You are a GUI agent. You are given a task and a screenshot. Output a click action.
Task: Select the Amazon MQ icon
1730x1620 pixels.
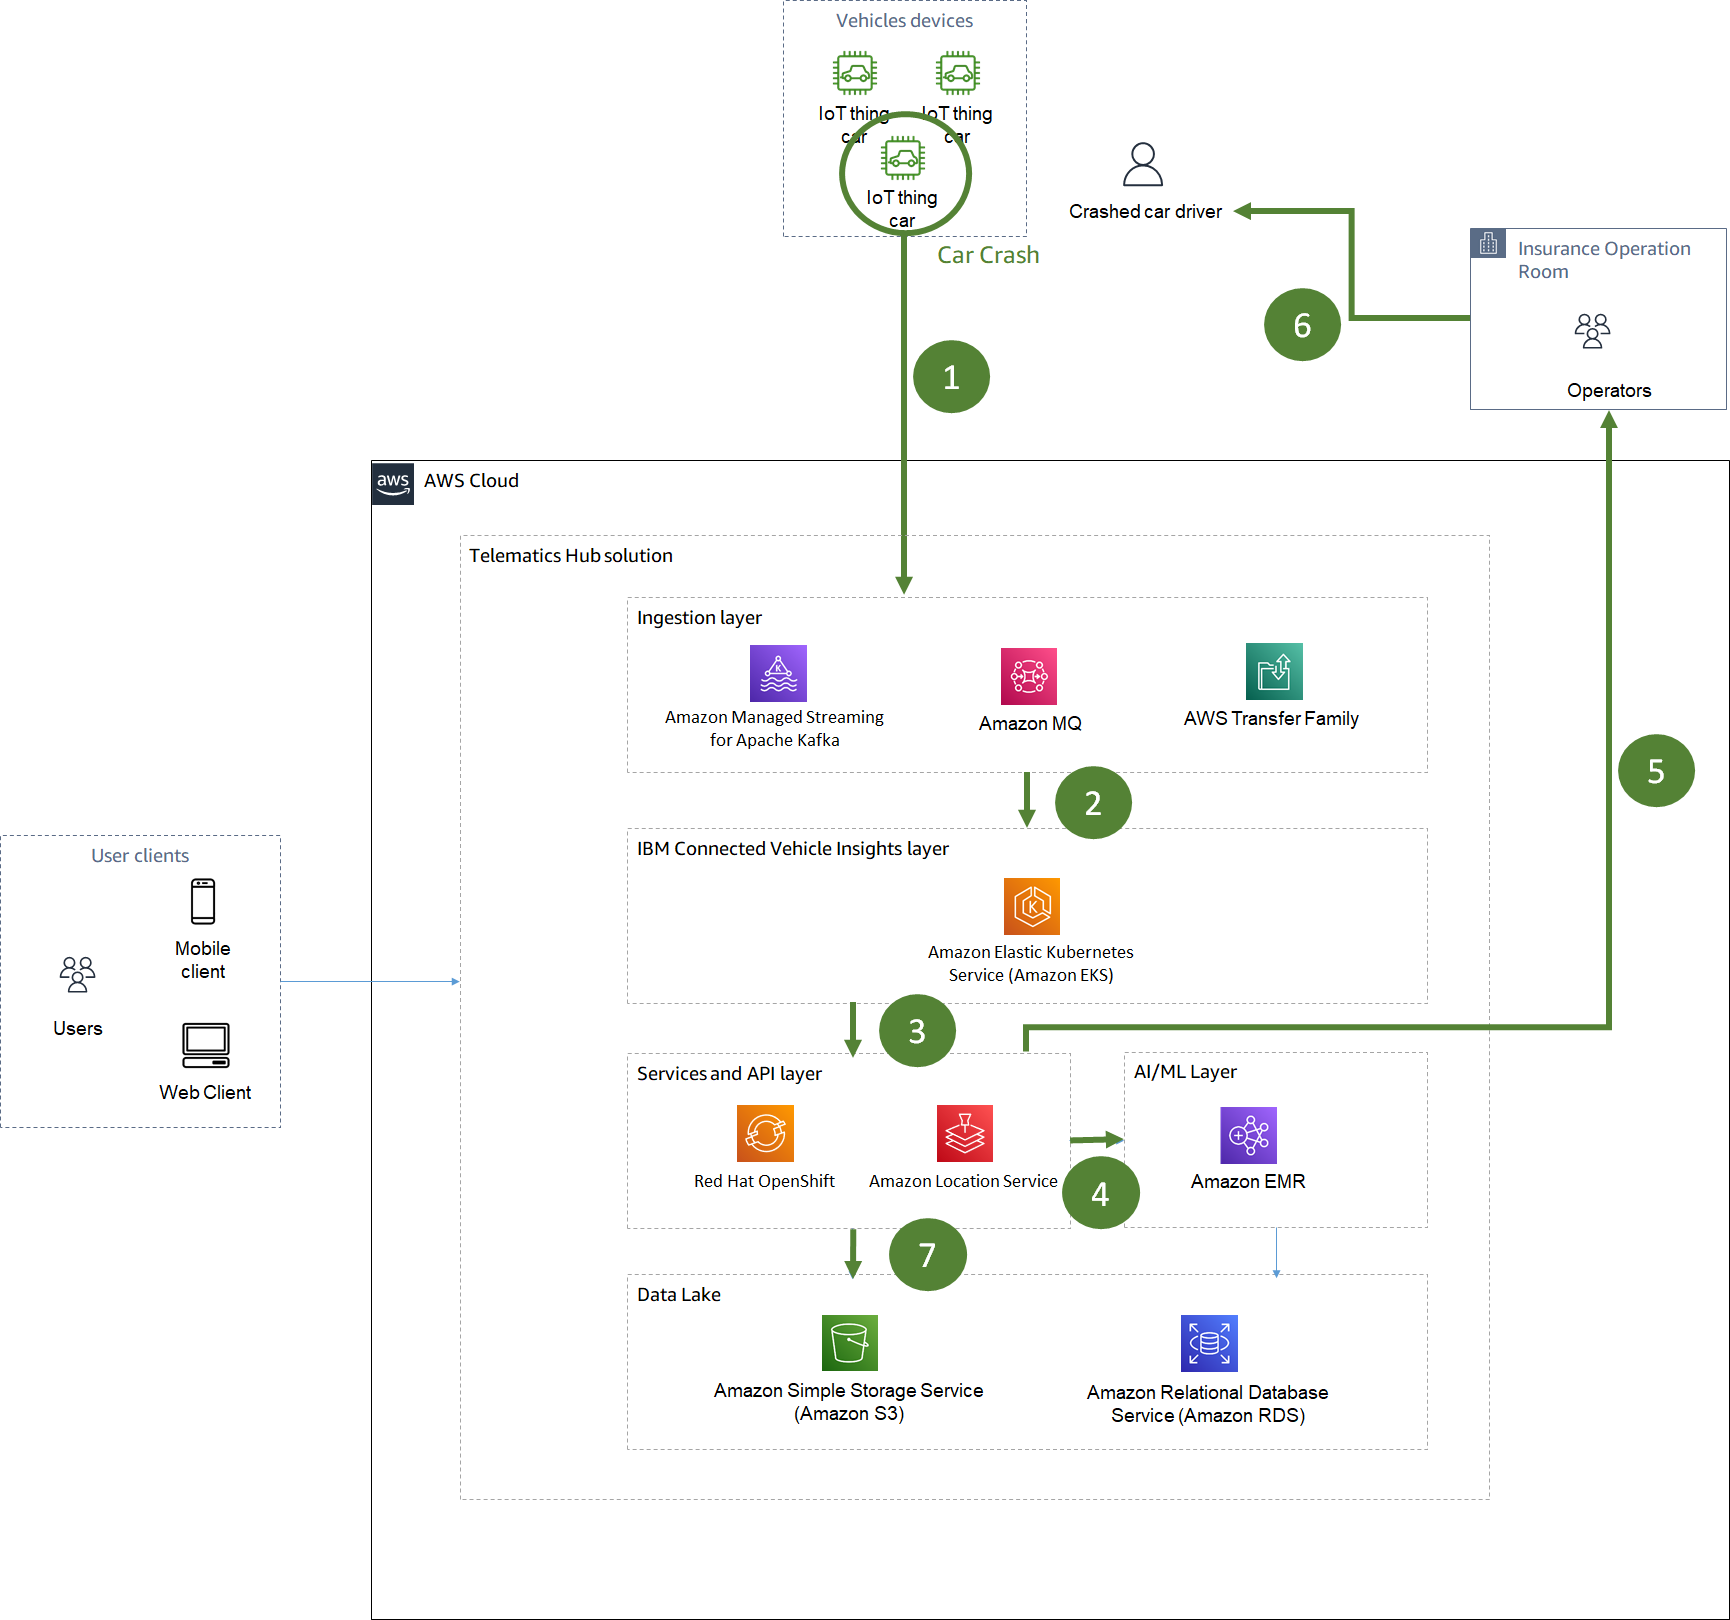pyautogui.click(x=1029, y=676)
